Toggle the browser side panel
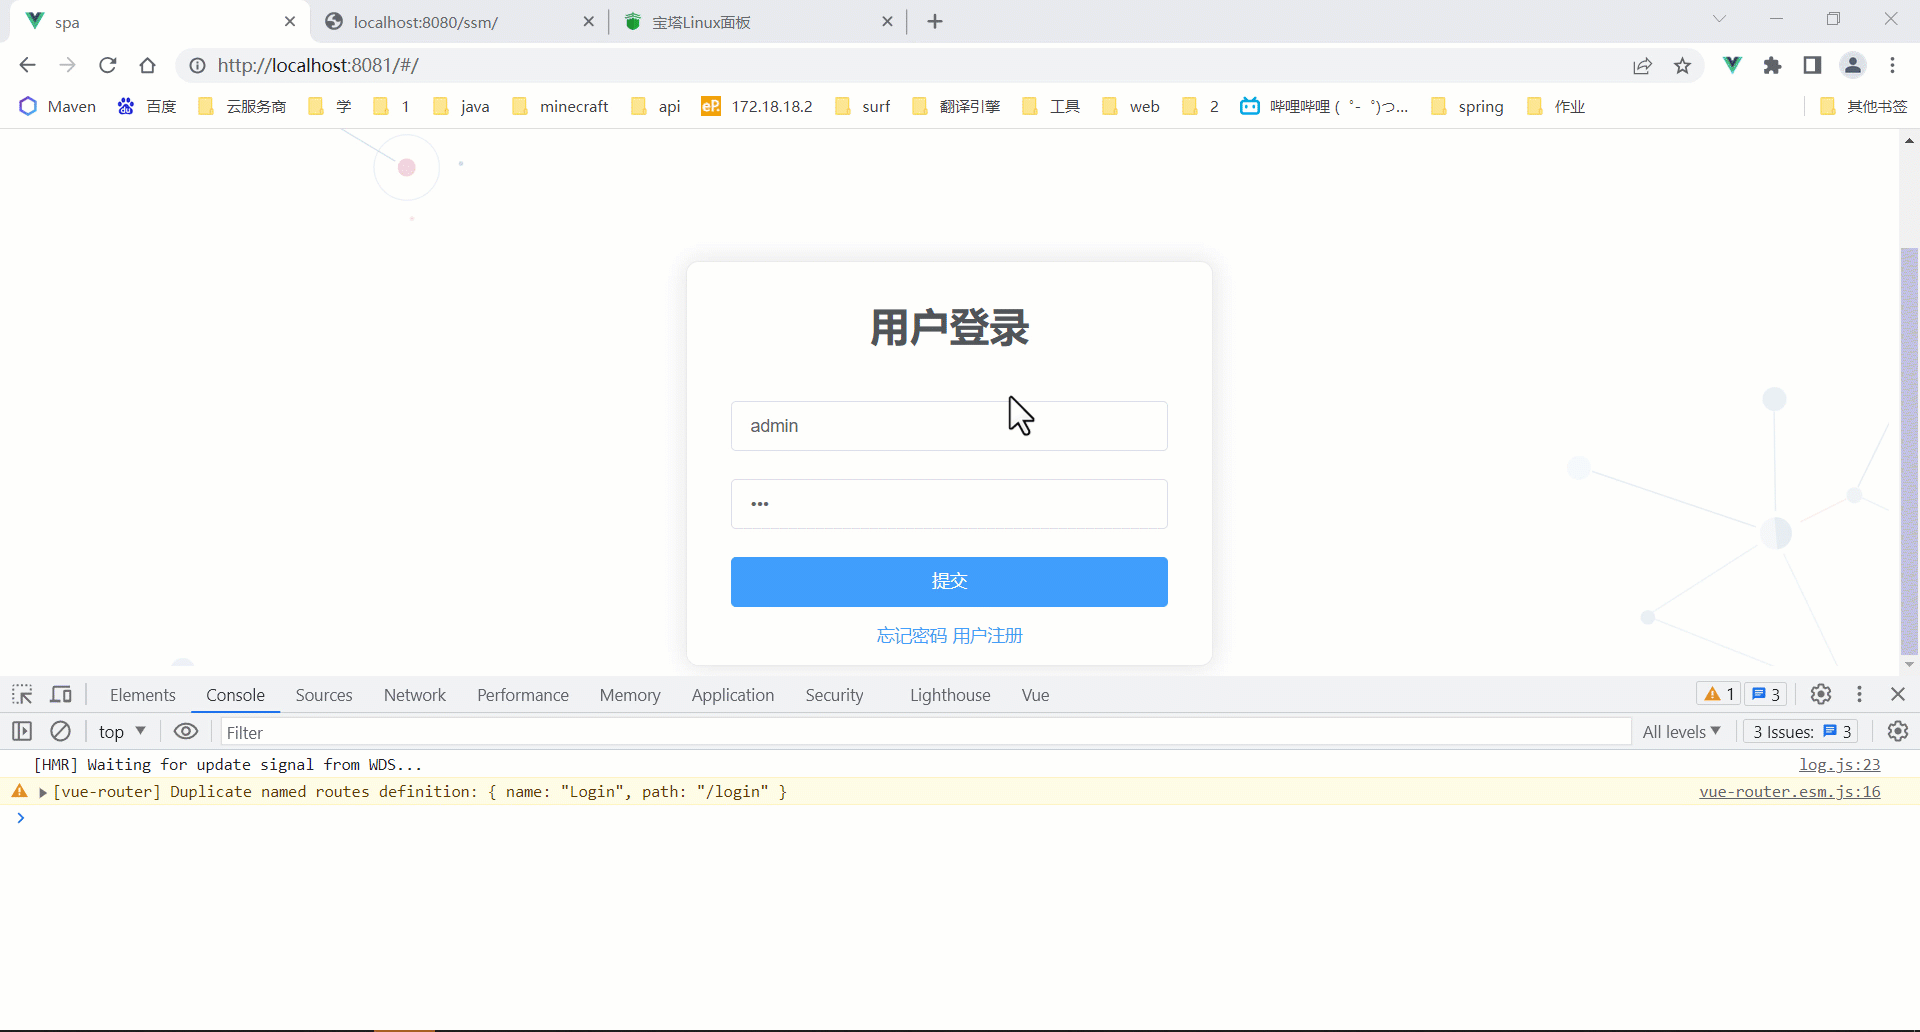The width and height of the screenshot is (1920, 1032). tap(1812, 65)
